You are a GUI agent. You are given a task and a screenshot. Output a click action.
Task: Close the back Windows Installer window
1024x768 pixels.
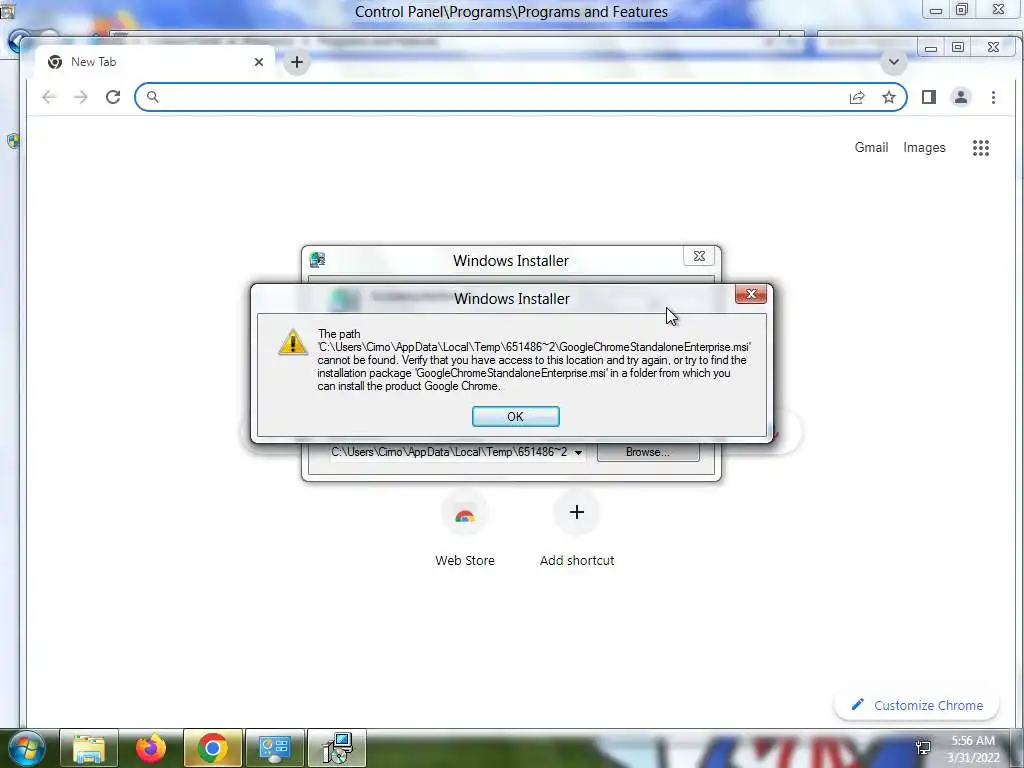click(x=699, y=256)
